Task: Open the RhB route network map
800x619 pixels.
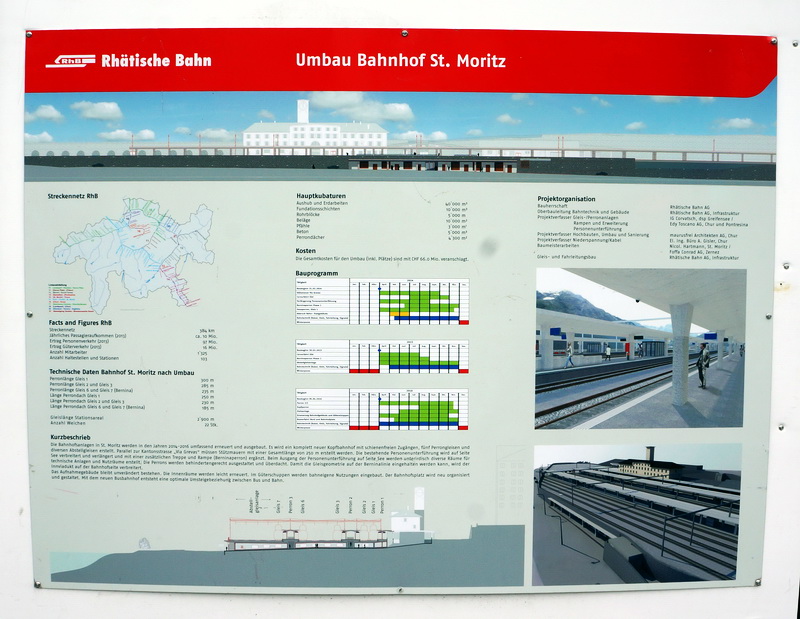Action: pos(134,256)
